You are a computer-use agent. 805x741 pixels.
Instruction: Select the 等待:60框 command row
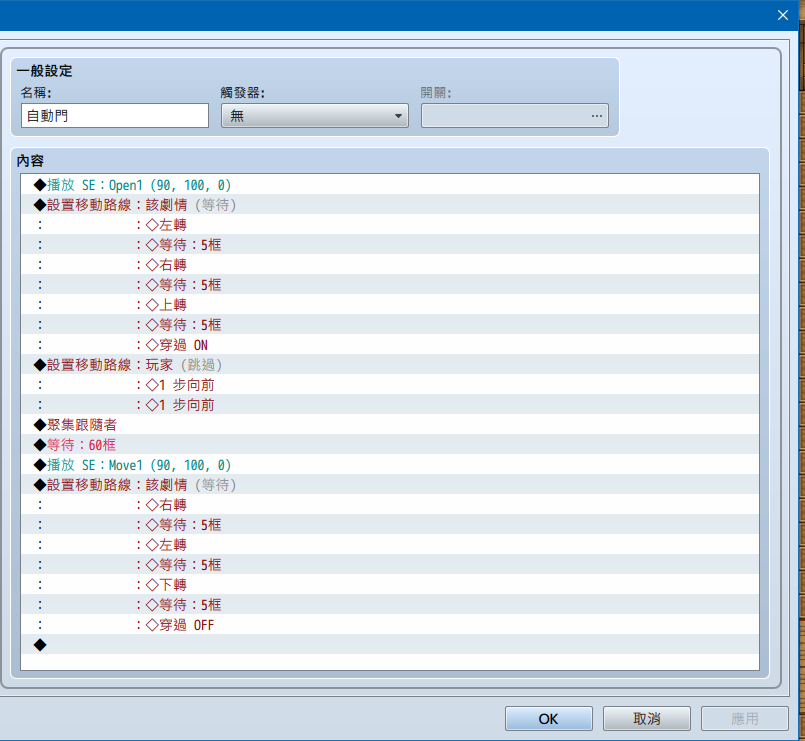tap(390, 445)
